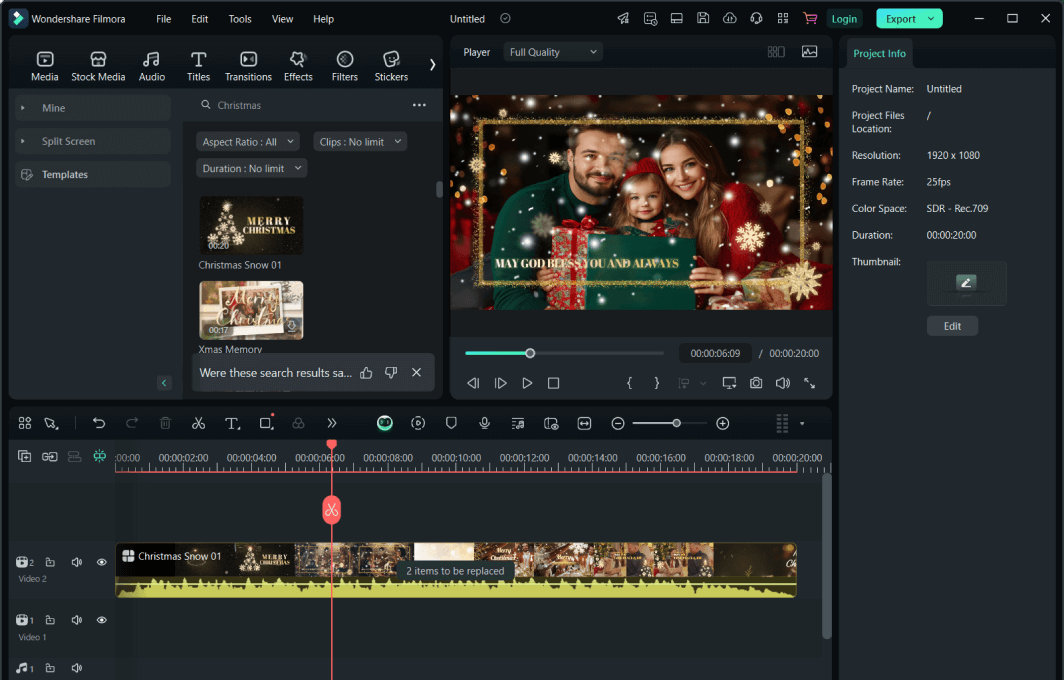Give thumbs up to search results

coord(366,373)
